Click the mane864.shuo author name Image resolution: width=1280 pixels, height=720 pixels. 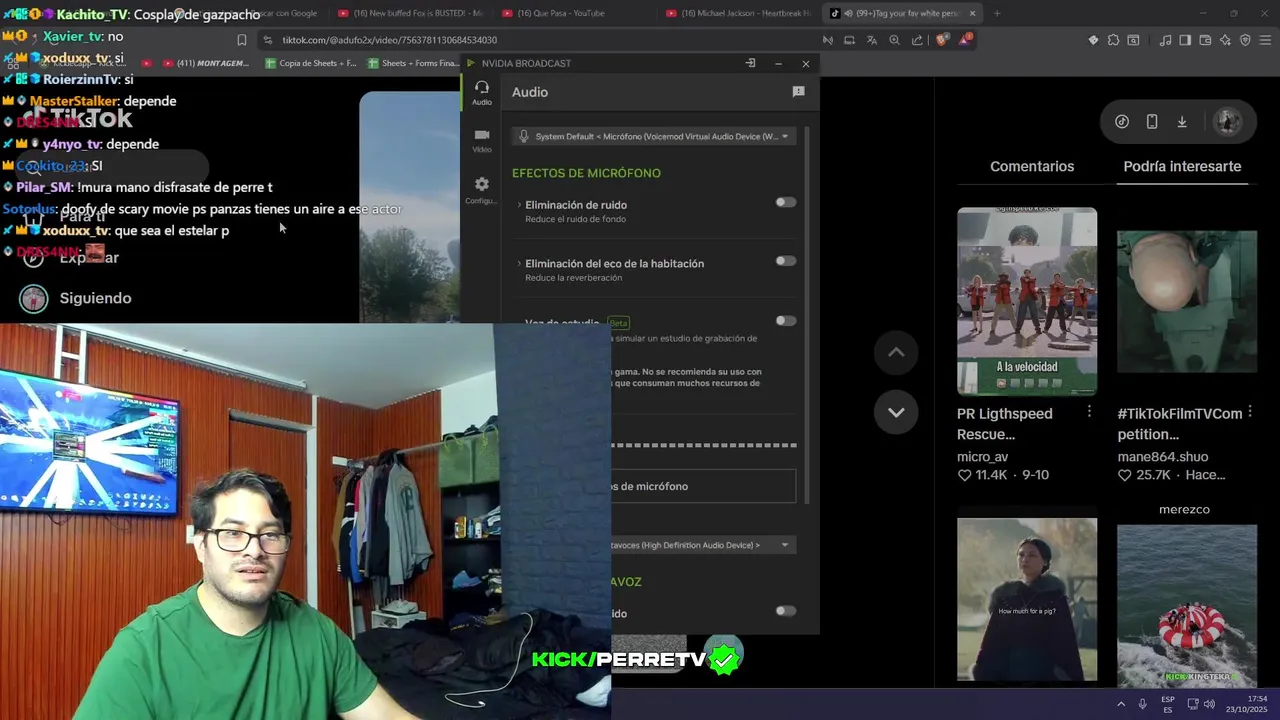point(1162,456)
